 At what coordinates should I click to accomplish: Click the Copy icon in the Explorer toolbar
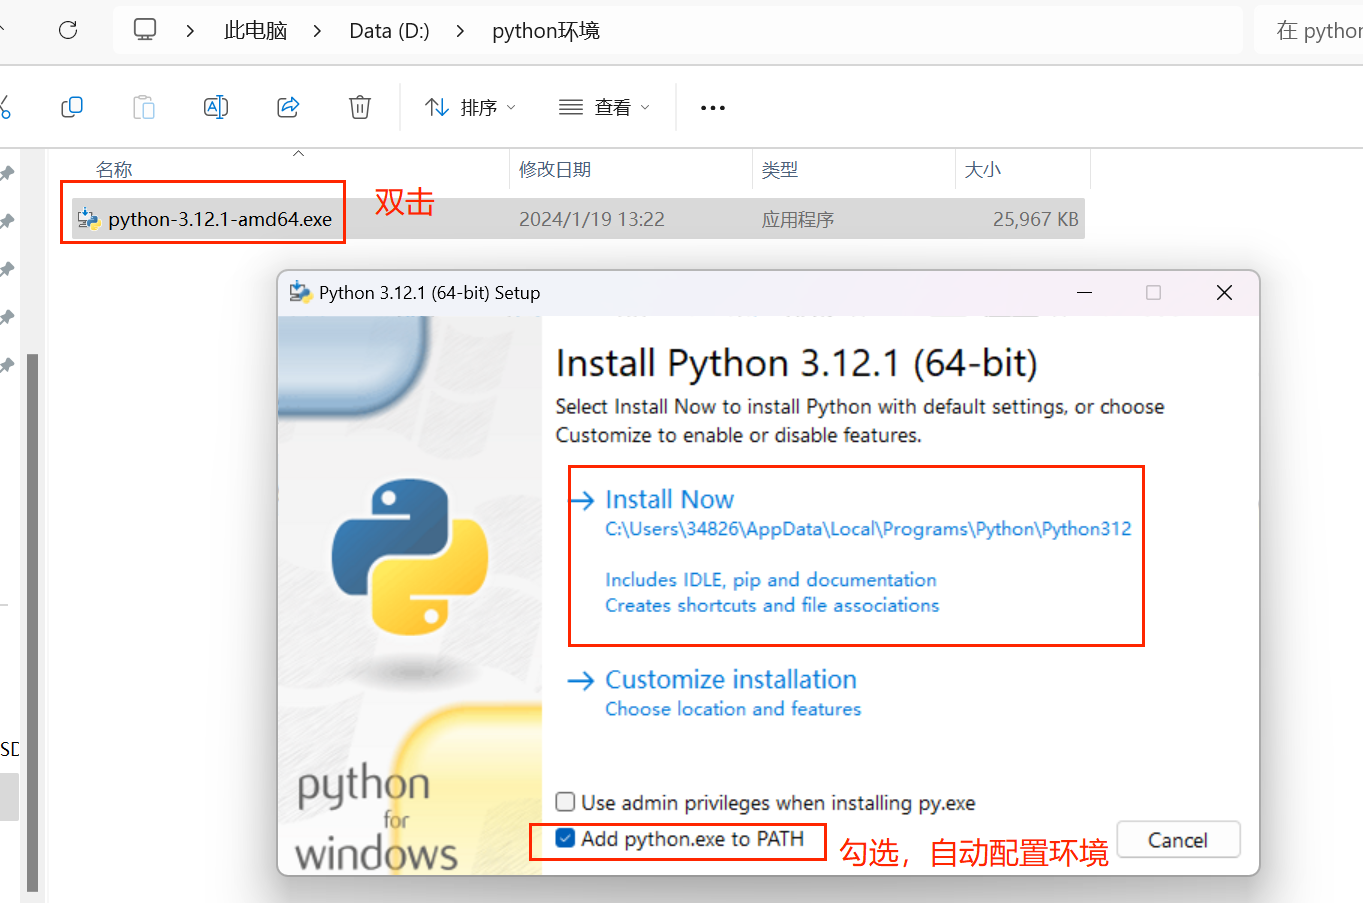coord(72,107)
